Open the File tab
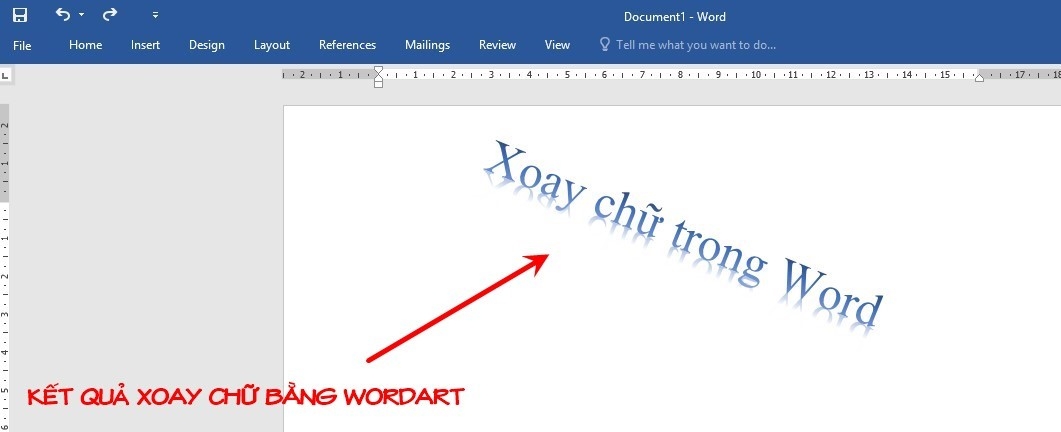The image size is (1061, 432). 22,45
